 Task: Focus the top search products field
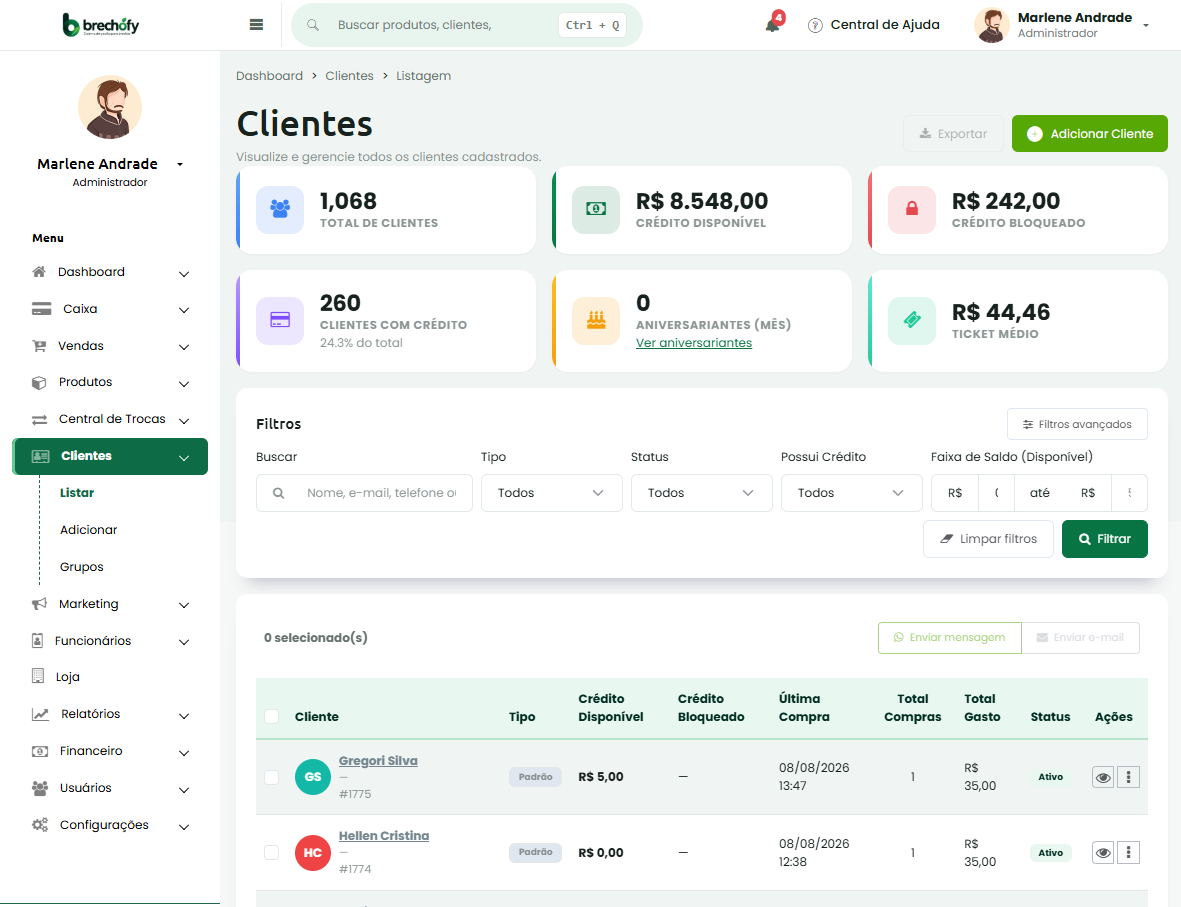click(x=466, y=25)
